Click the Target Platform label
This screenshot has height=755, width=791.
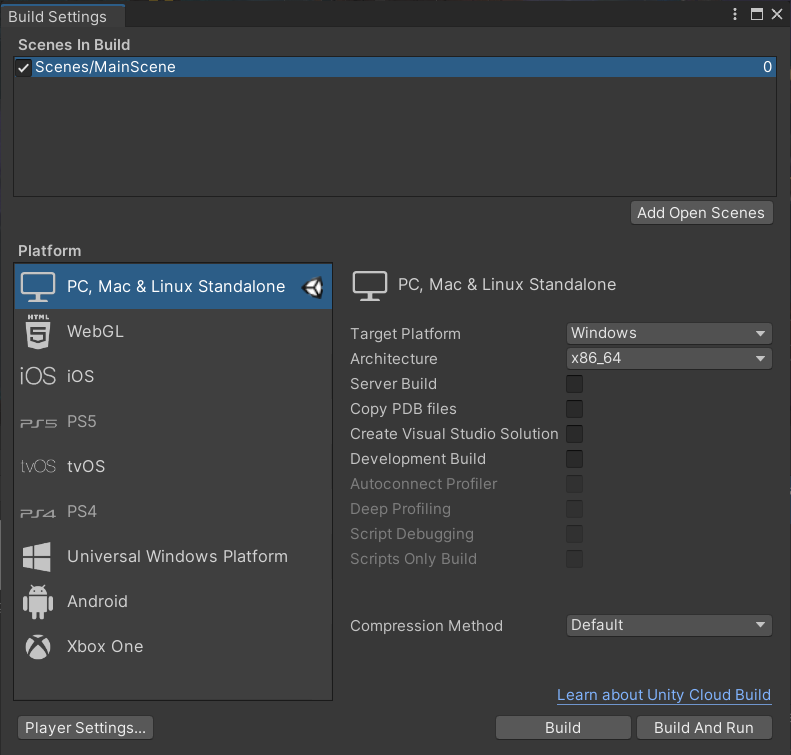point(406,334)
